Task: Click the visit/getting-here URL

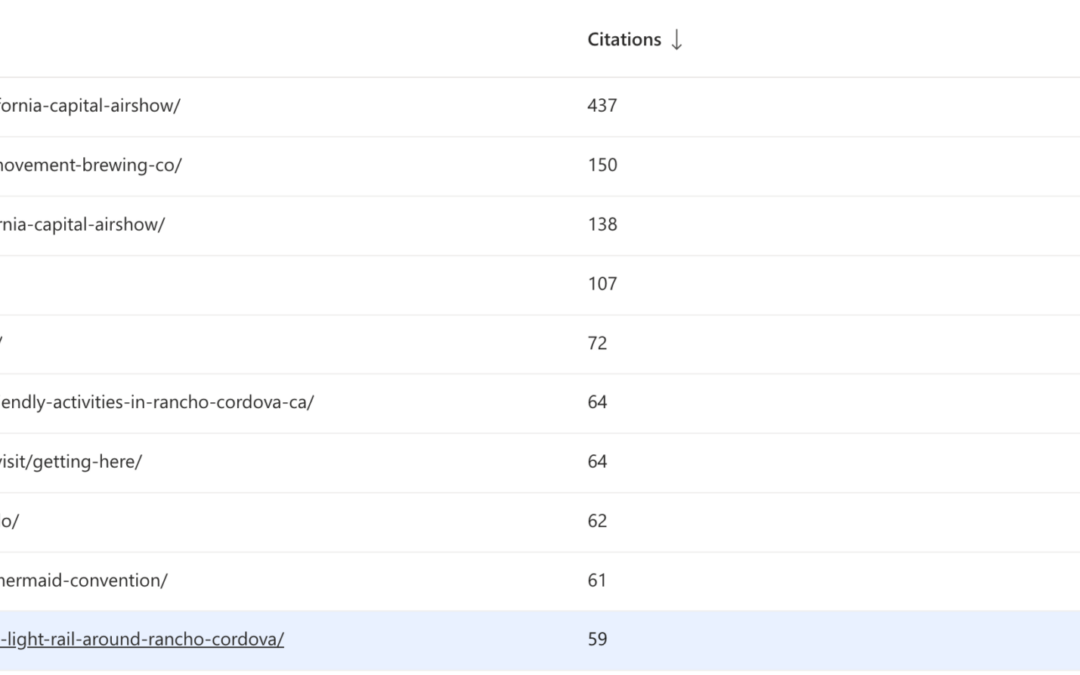Action: pos(71,461)
